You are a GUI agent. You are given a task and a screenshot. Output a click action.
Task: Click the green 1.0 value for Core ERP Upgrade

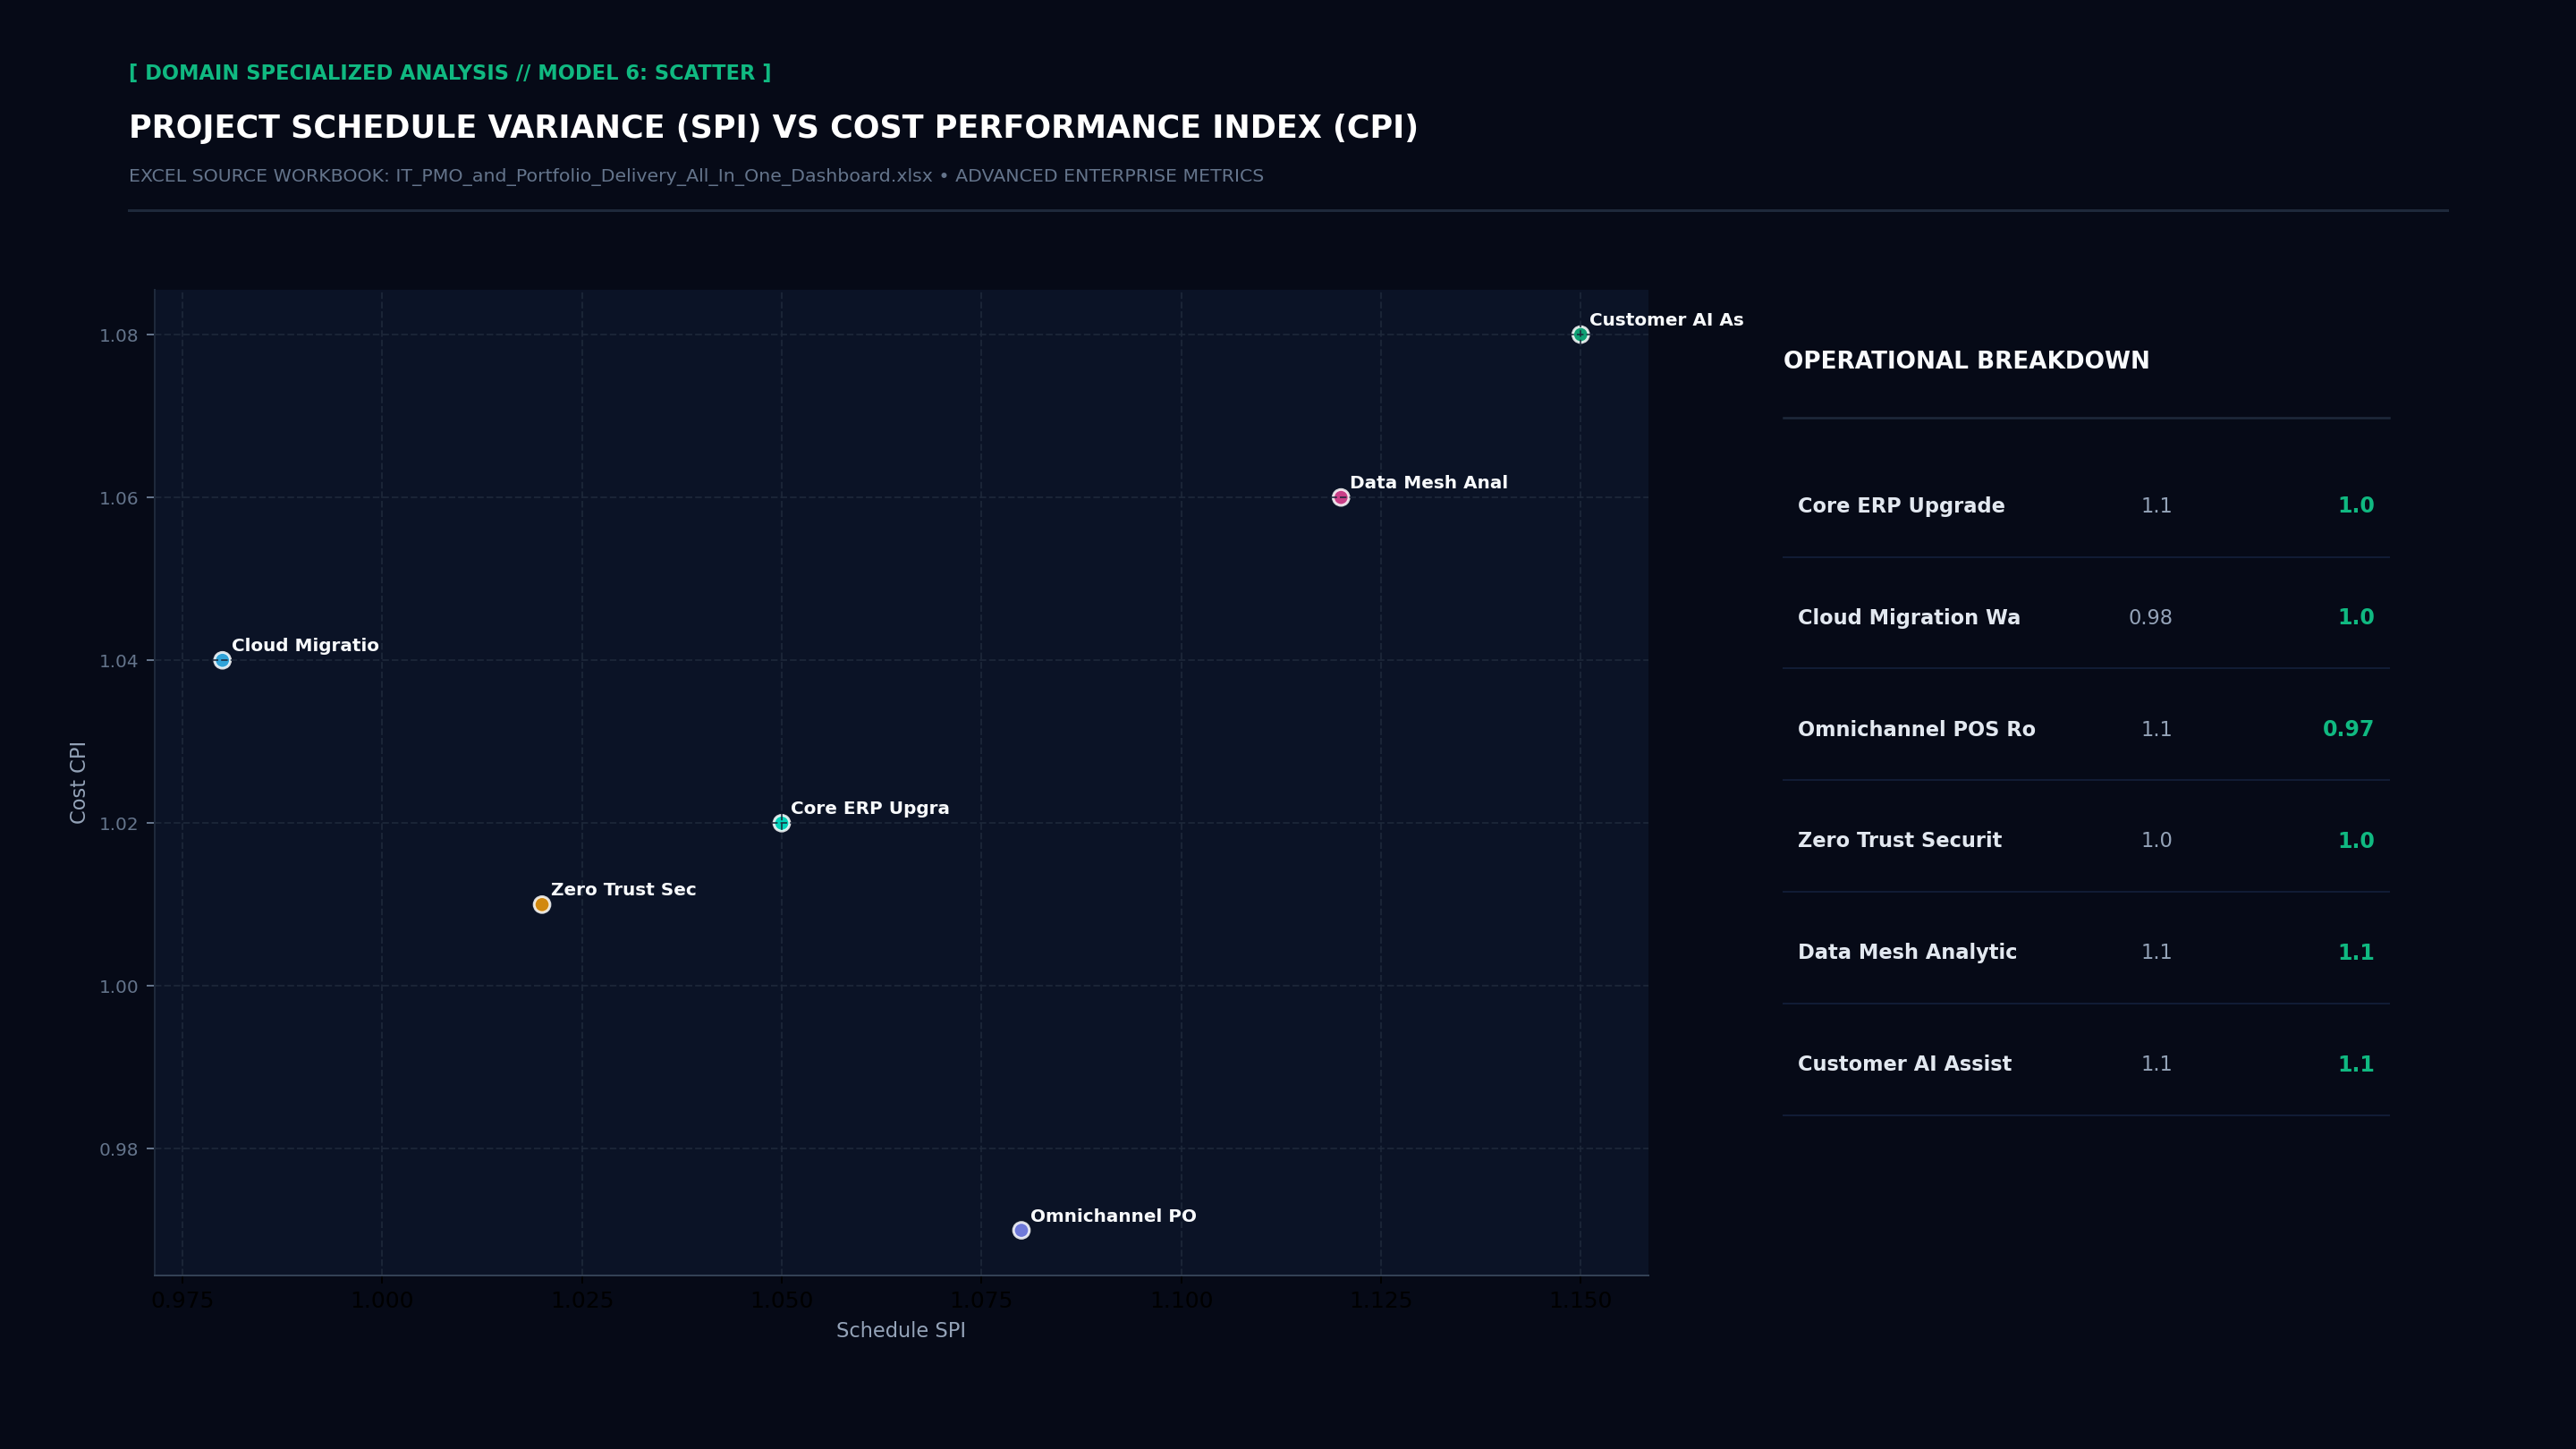click(2356, 506)
